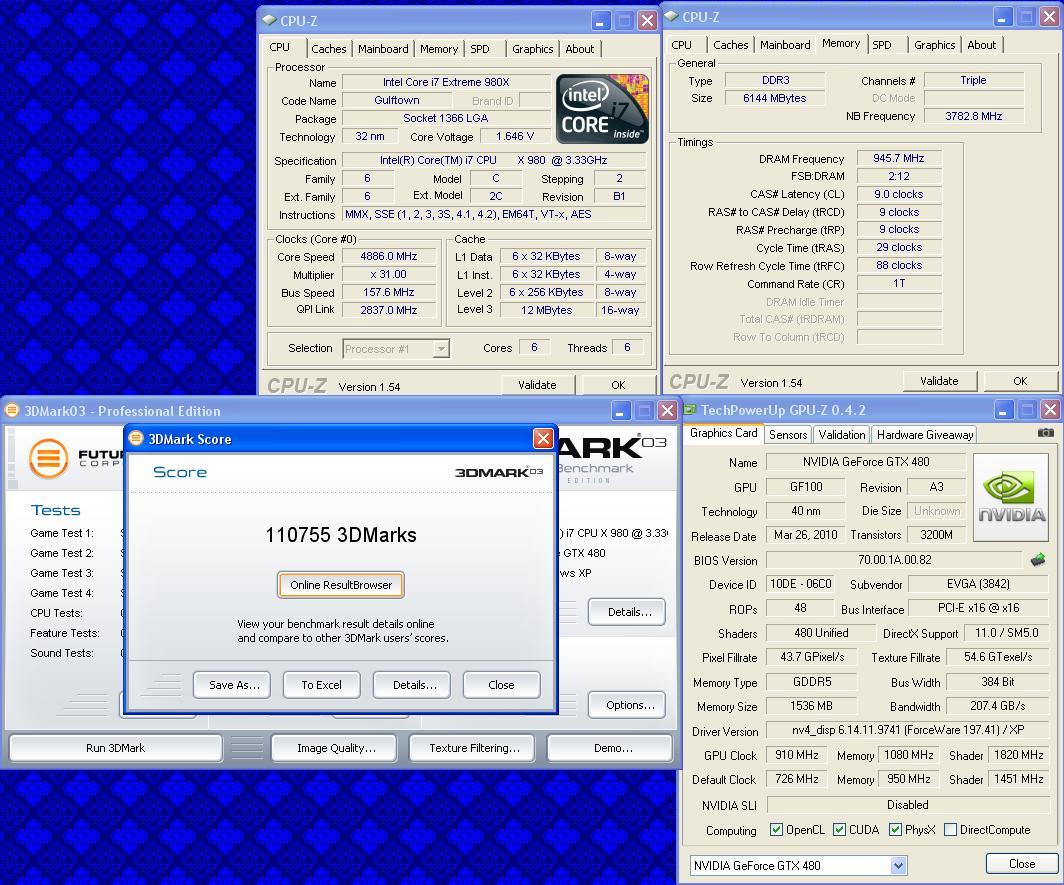Open About tab in left CPU-Z

[580, 49]
